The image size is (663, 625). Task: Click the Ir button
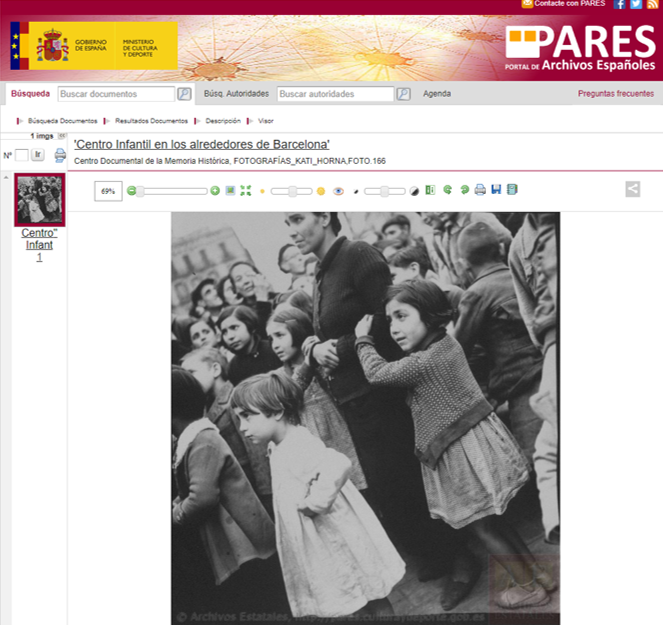(38, 155)
